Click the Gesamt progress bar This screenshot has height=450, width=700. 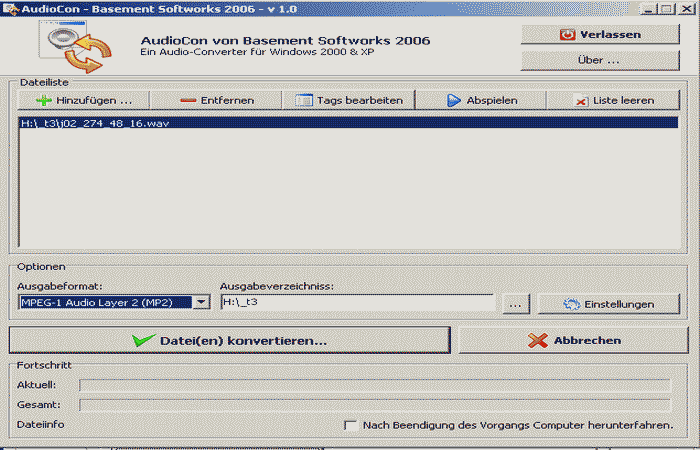coord(374,405)
